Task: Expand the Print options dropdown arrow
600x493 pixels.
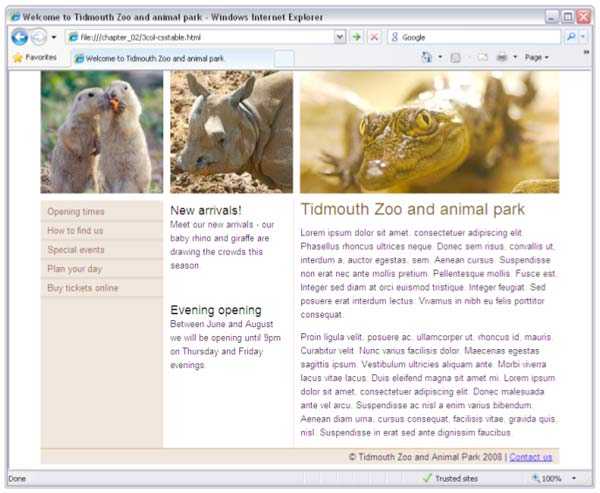Action: pos(515,57)
